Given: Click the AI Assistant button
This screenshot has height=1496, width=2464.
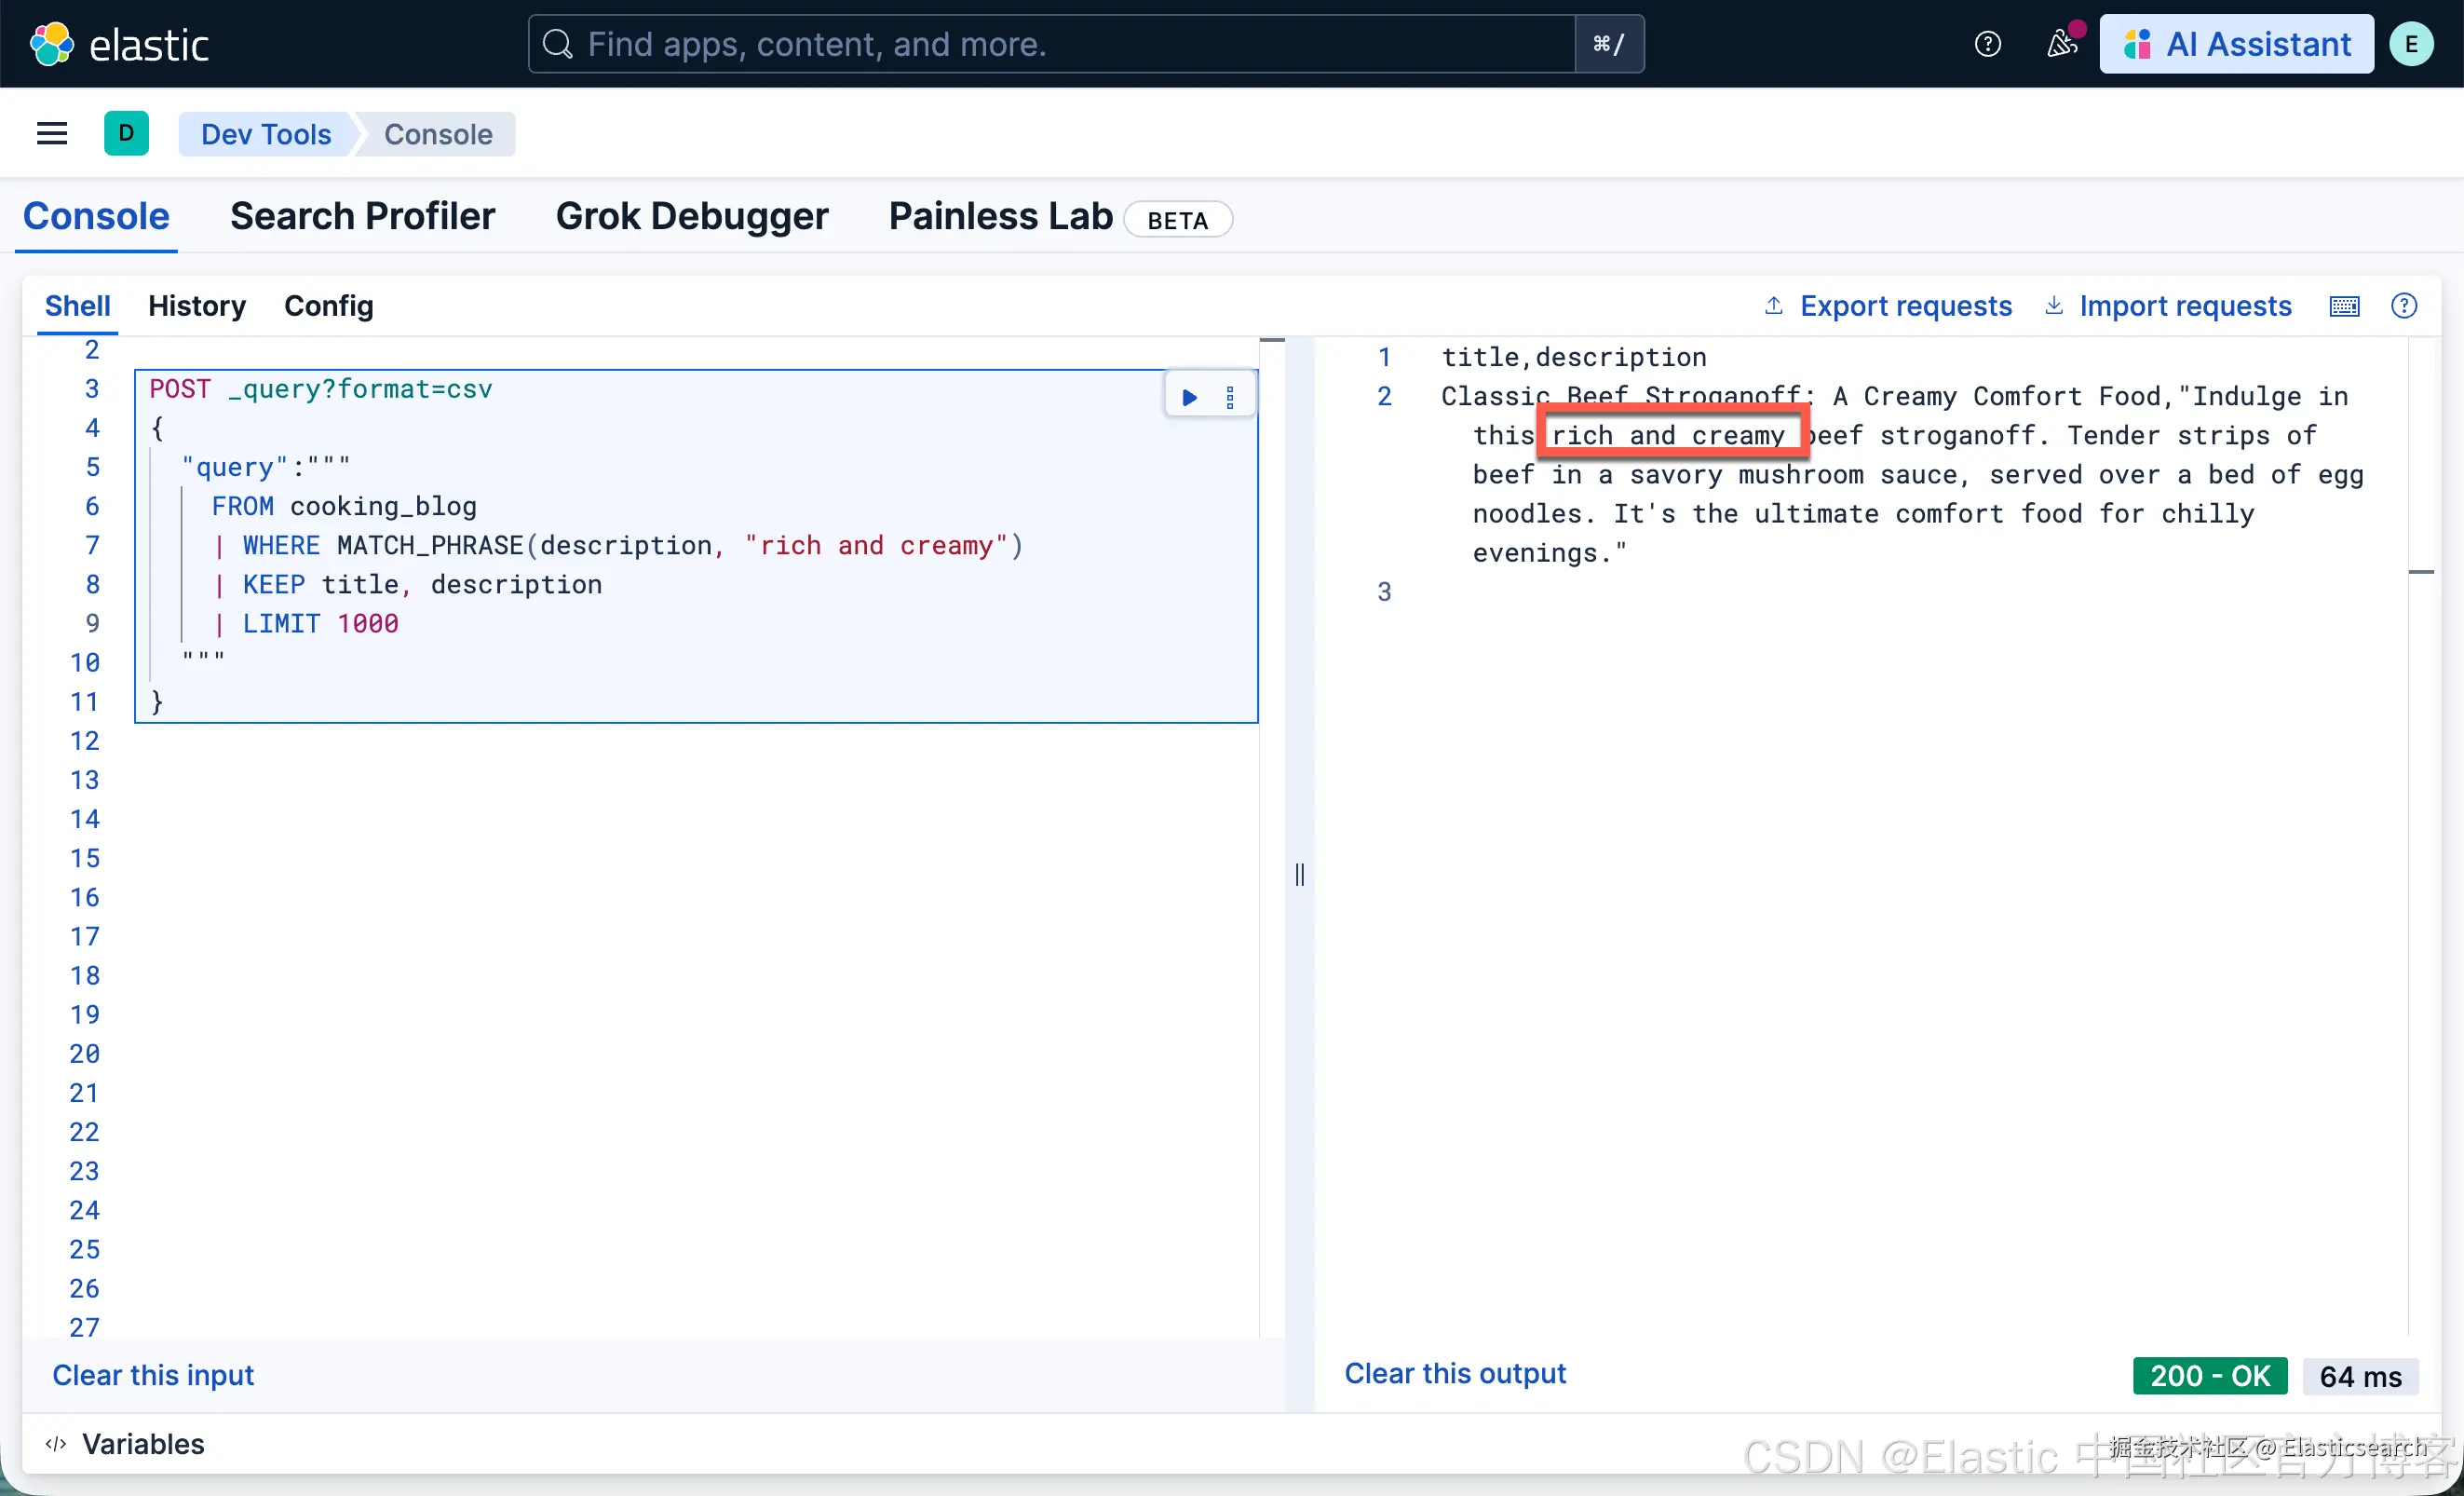Looking at the screenshot, I should coord(2236,44).
